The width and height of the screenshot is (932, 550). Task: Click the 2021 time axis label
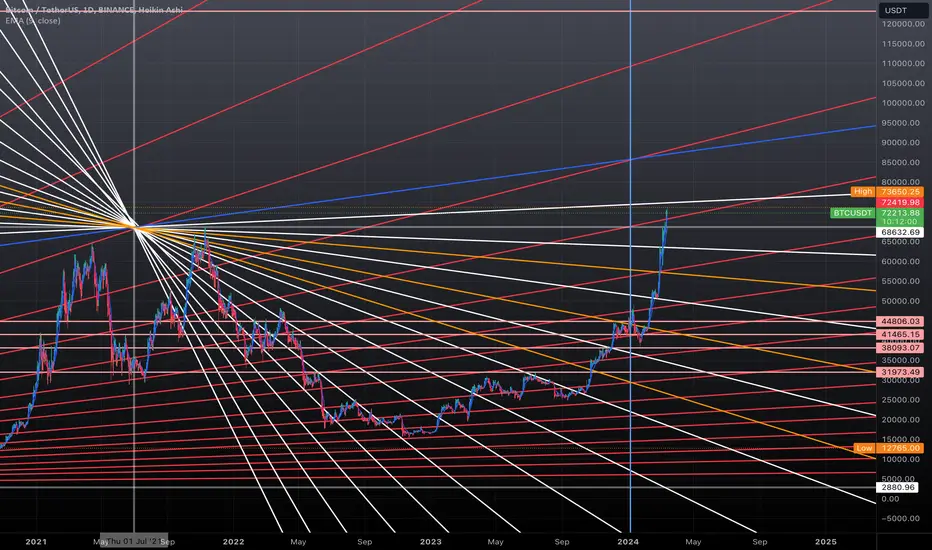coord(36,542)
